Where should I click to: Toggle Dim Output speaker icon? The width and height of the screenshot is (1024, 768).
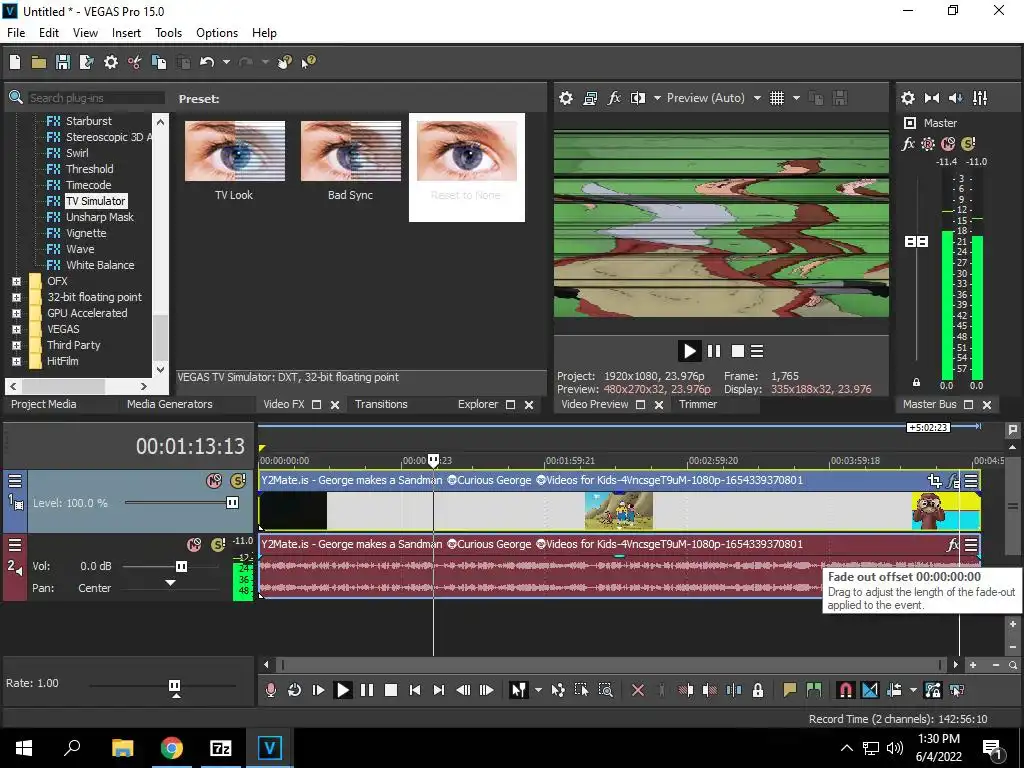[955, 98]
